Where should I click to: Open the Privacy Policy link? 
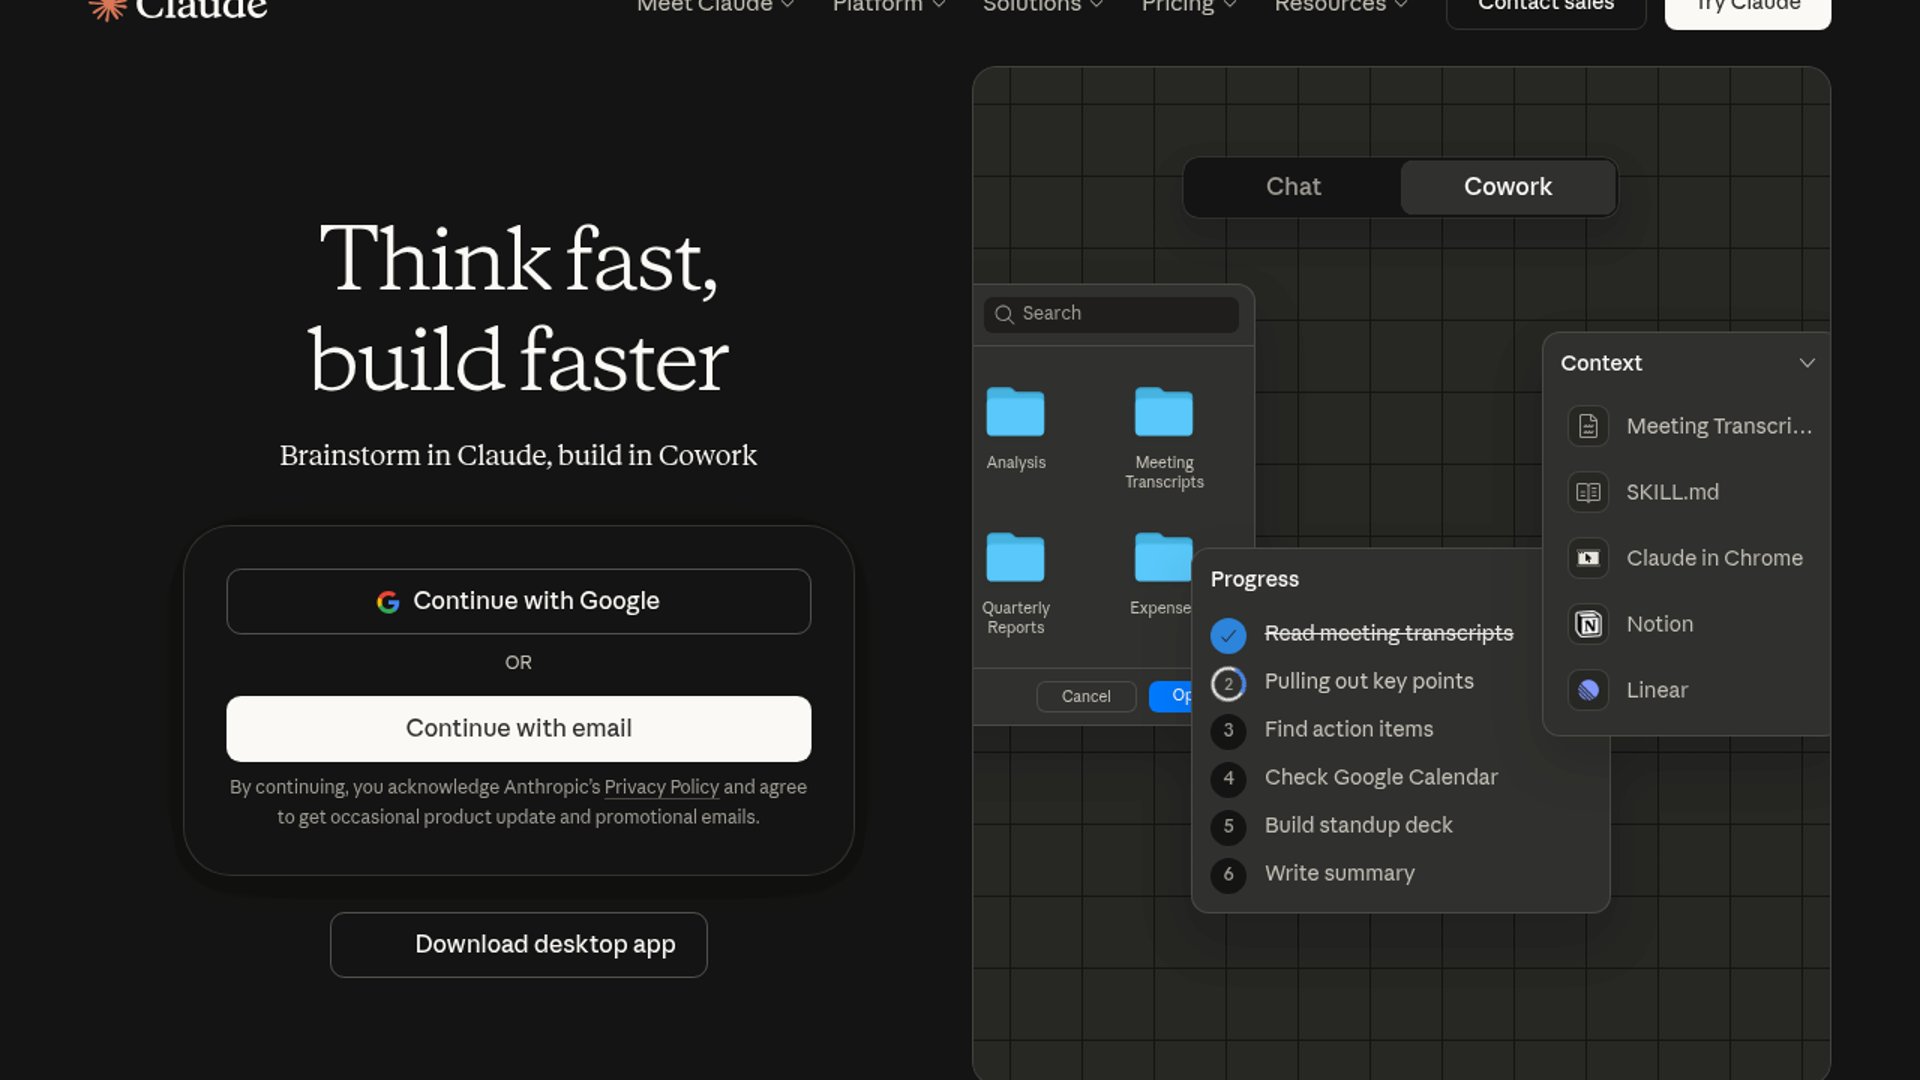pyautogui.click(x=661, y=787)
